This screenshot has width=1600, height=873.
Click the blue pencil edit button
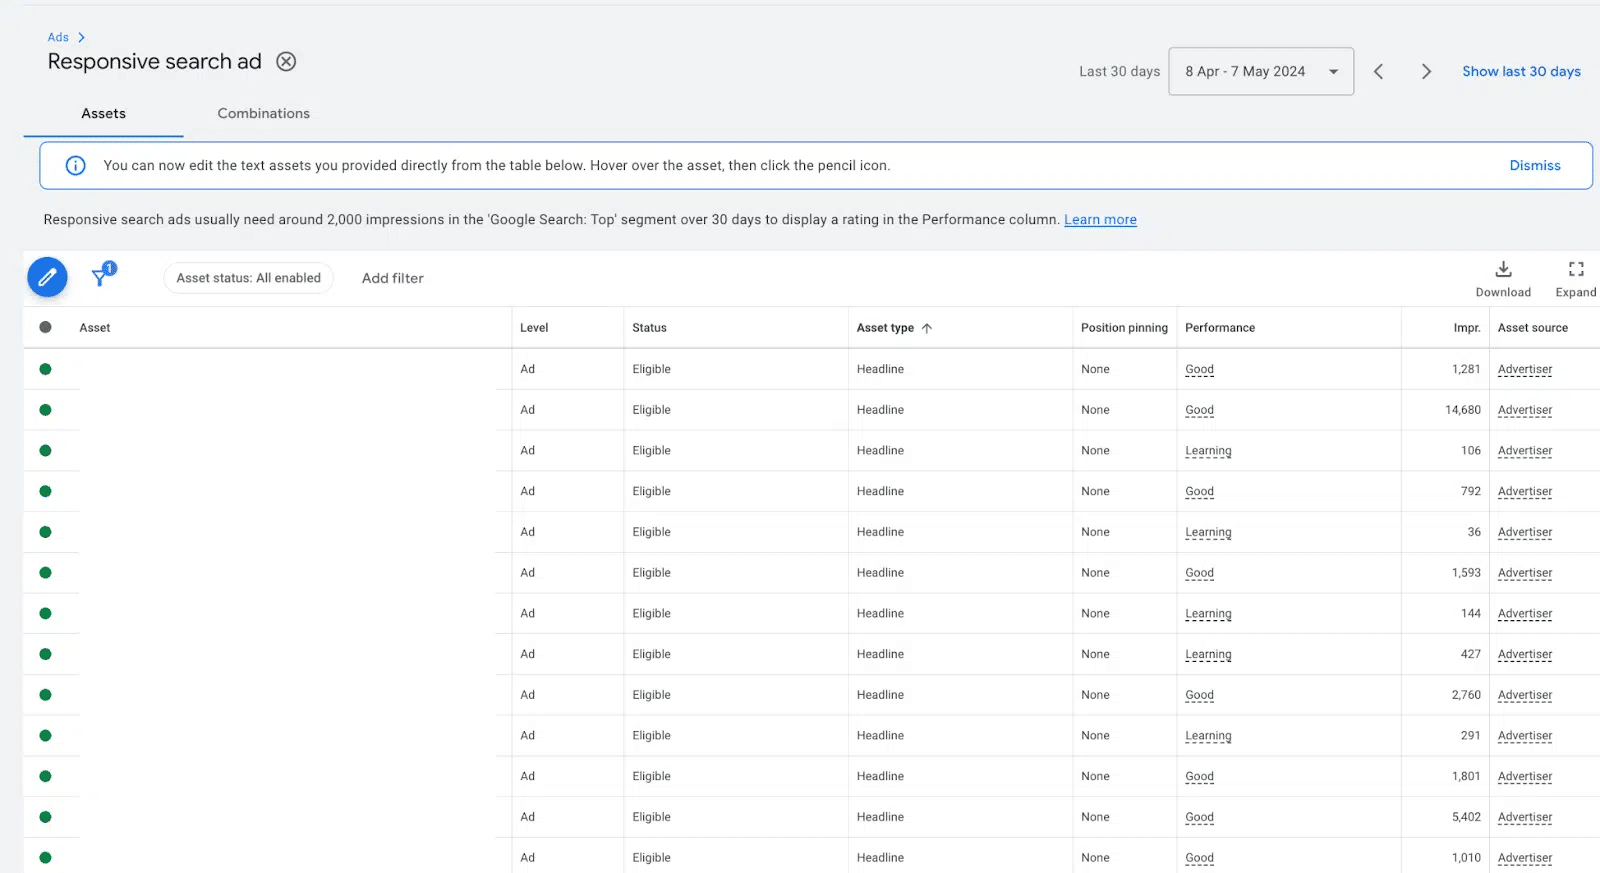pyautogui.click(x=47, y=277)
